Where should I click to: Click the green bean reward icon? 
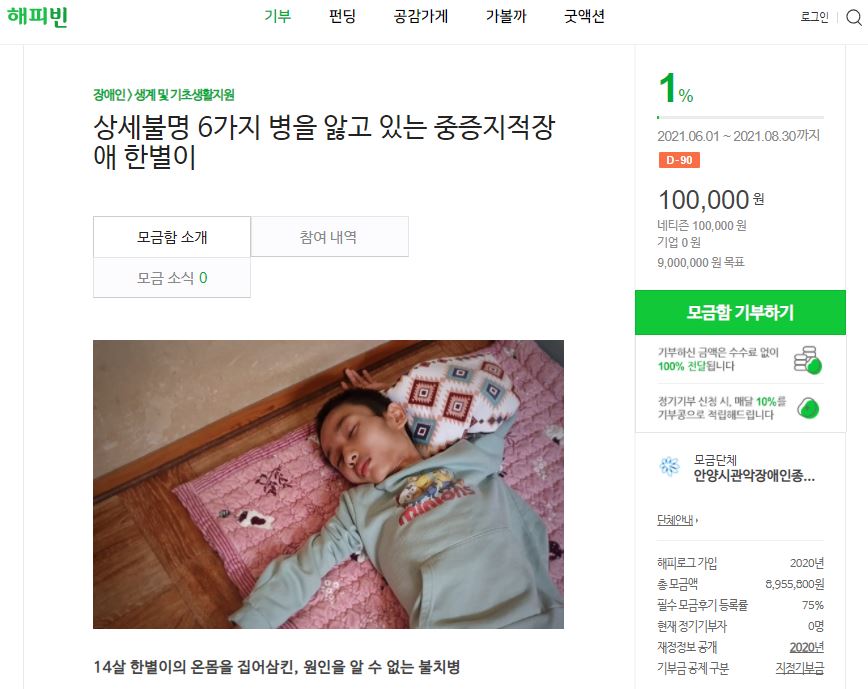tap(808, 408)
